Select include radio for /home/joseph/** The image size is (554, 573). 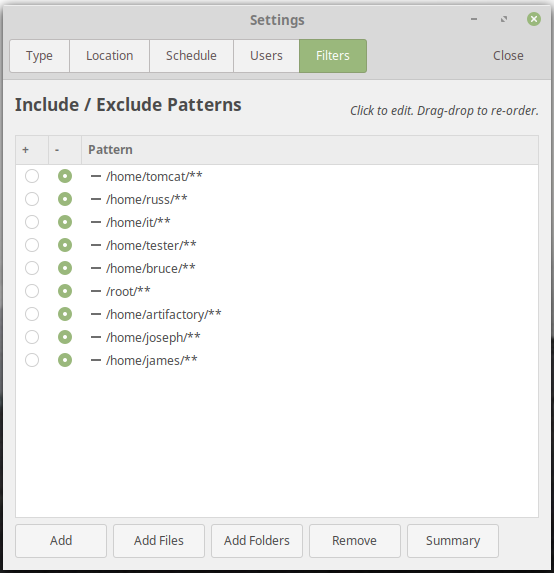(x=32, y=337)
